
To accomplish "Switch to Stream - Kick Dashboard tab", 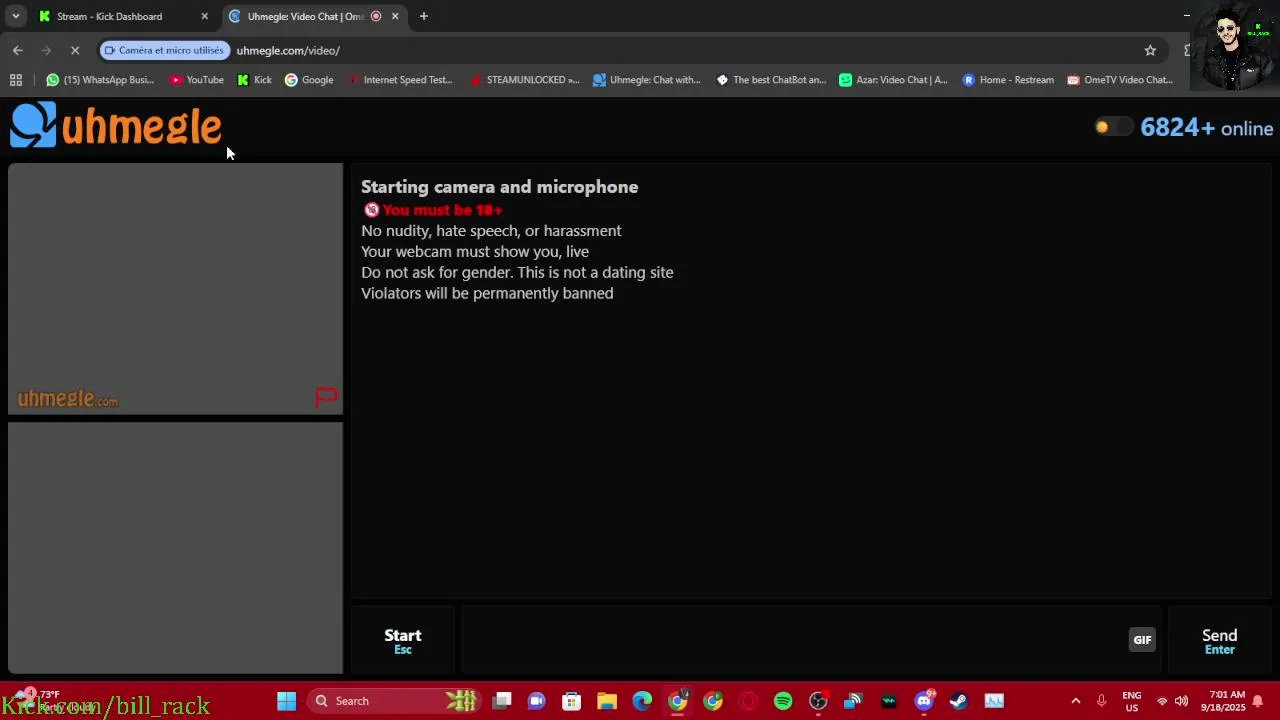I will 110,16.
